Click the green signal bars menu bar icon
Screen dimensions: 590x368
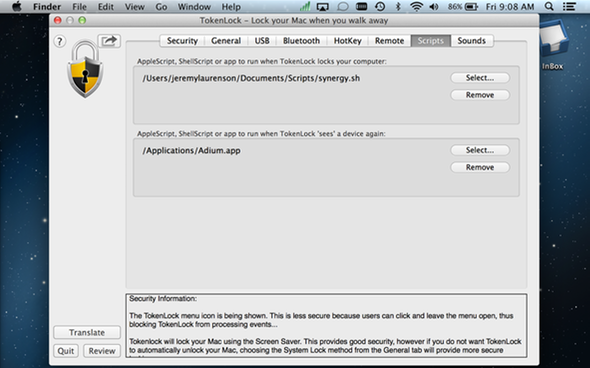[x=305, y=6]
